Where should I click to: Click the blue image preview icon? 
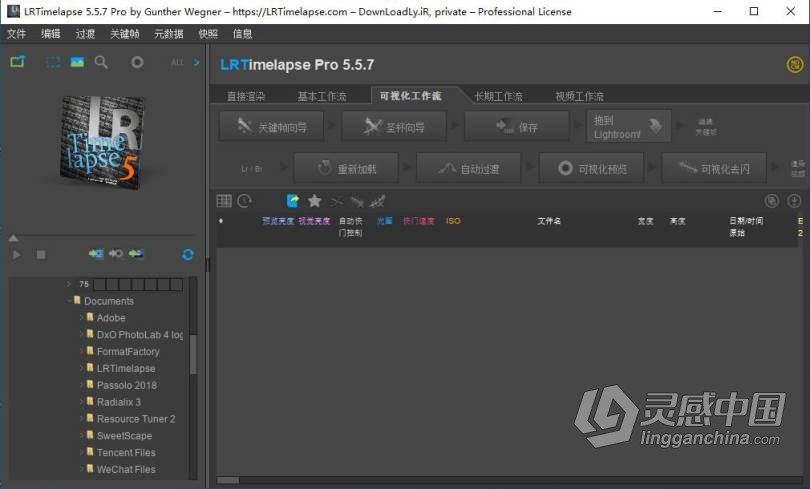click(77, 62)
